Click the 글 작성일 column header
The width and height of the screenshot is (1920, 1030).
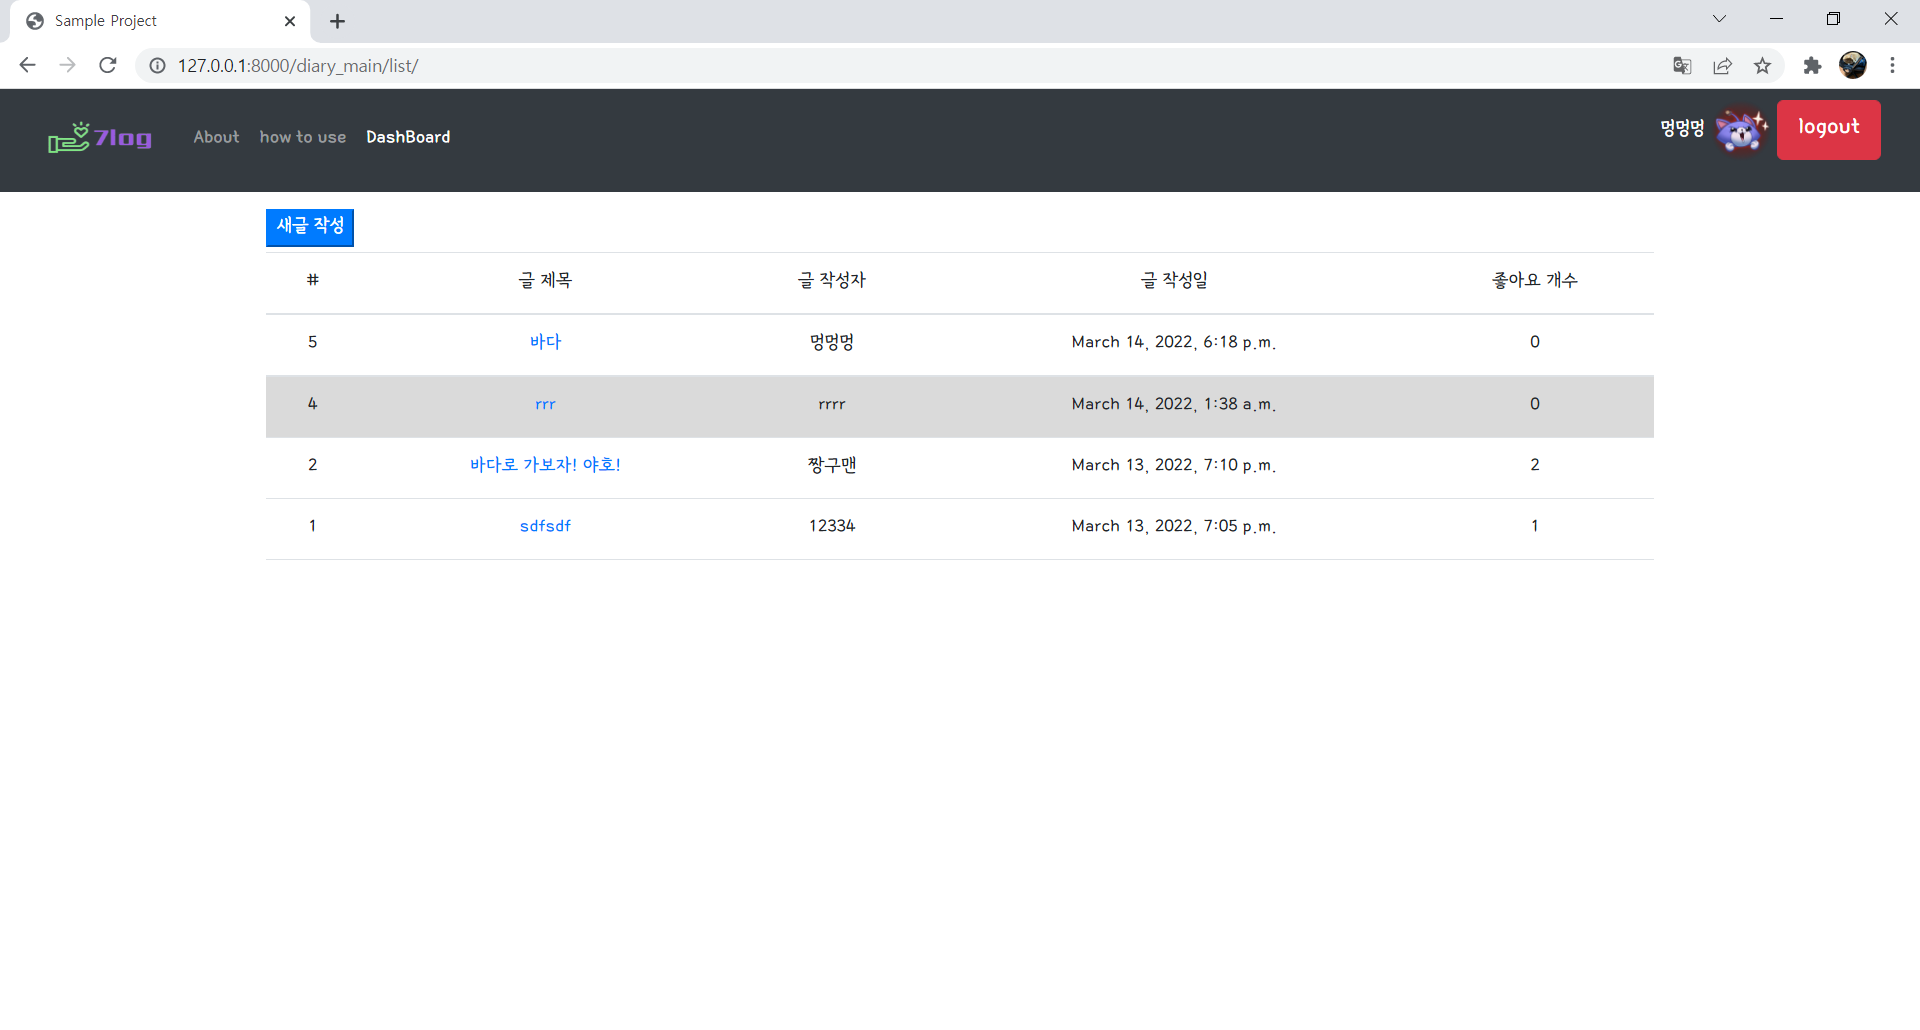(x=1174, y=281)
